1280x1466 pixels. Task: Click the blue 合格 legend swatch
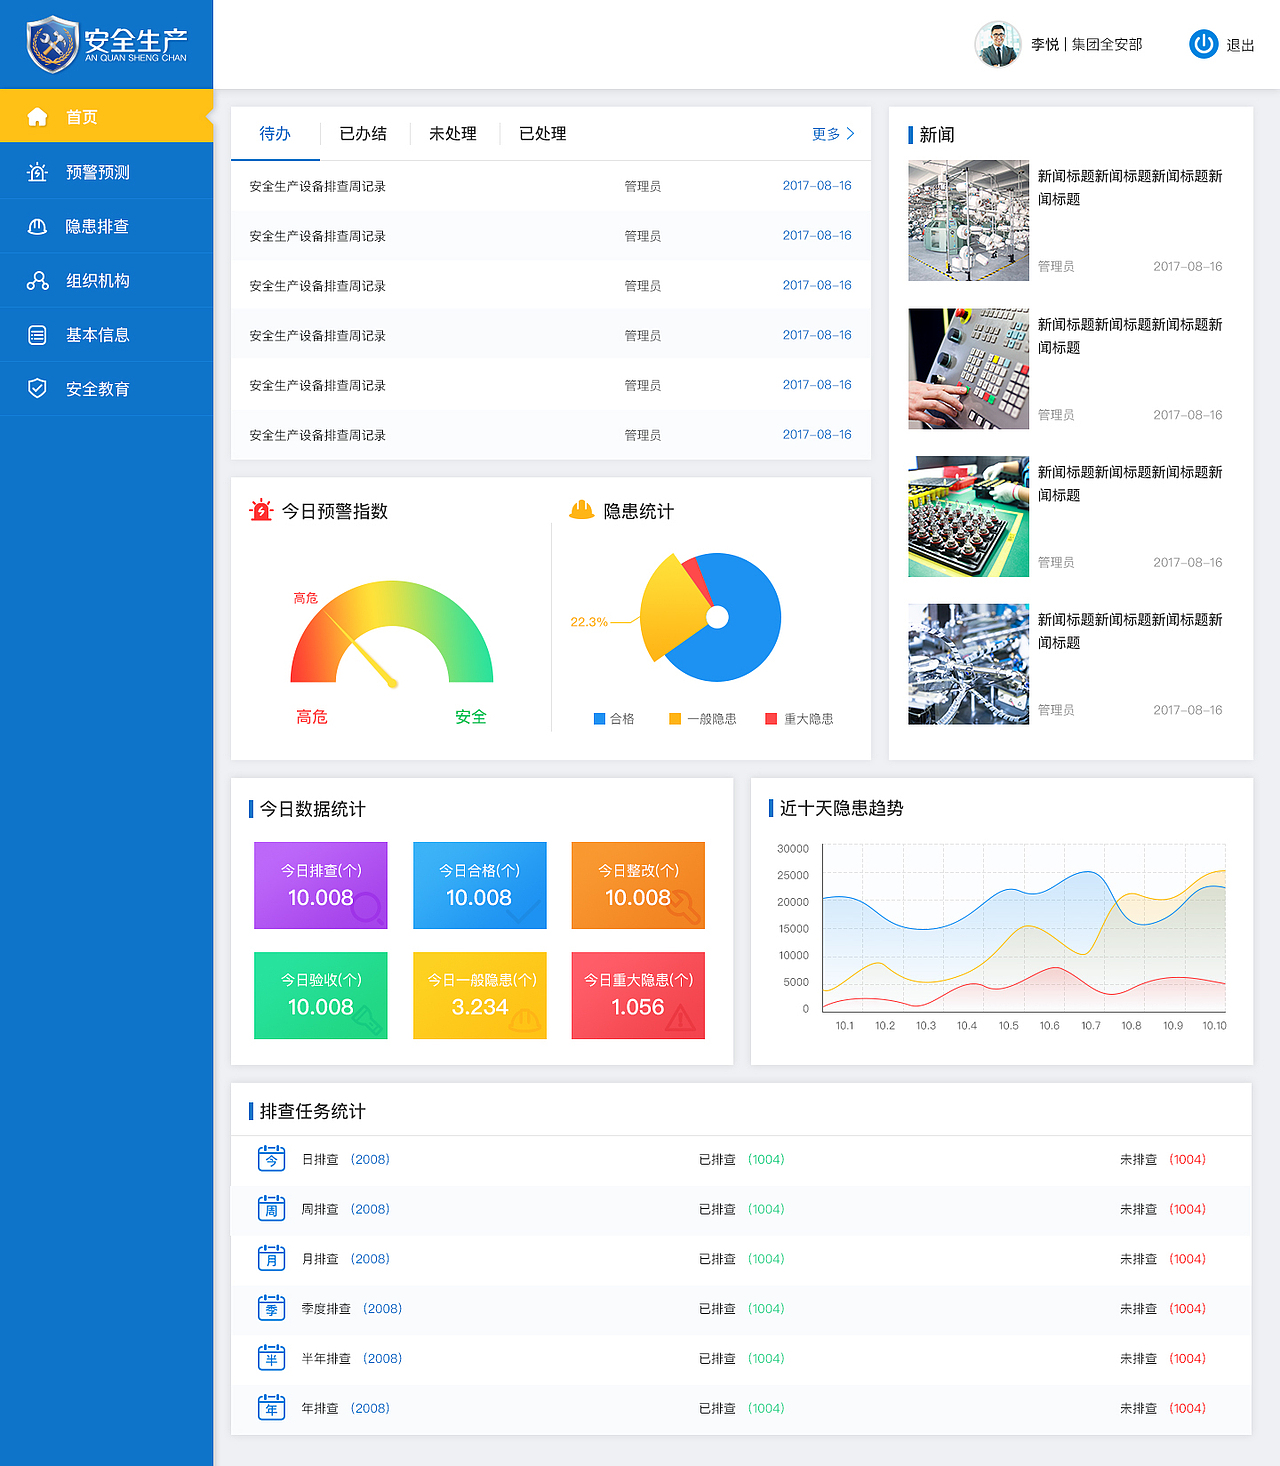[x=599, y=719]
